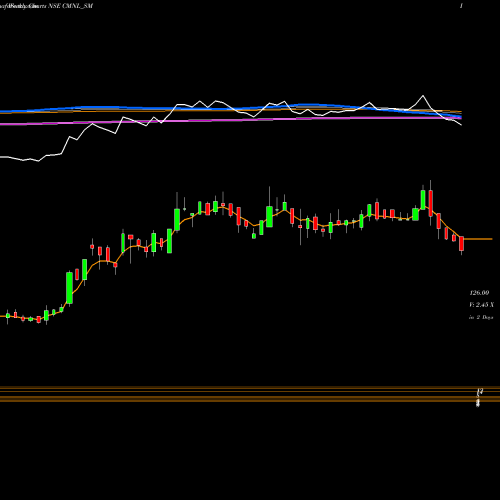This screenshot has width=500, height=500.
Task: Click the tallest green candle near chart peak
Action: [423, 199]
